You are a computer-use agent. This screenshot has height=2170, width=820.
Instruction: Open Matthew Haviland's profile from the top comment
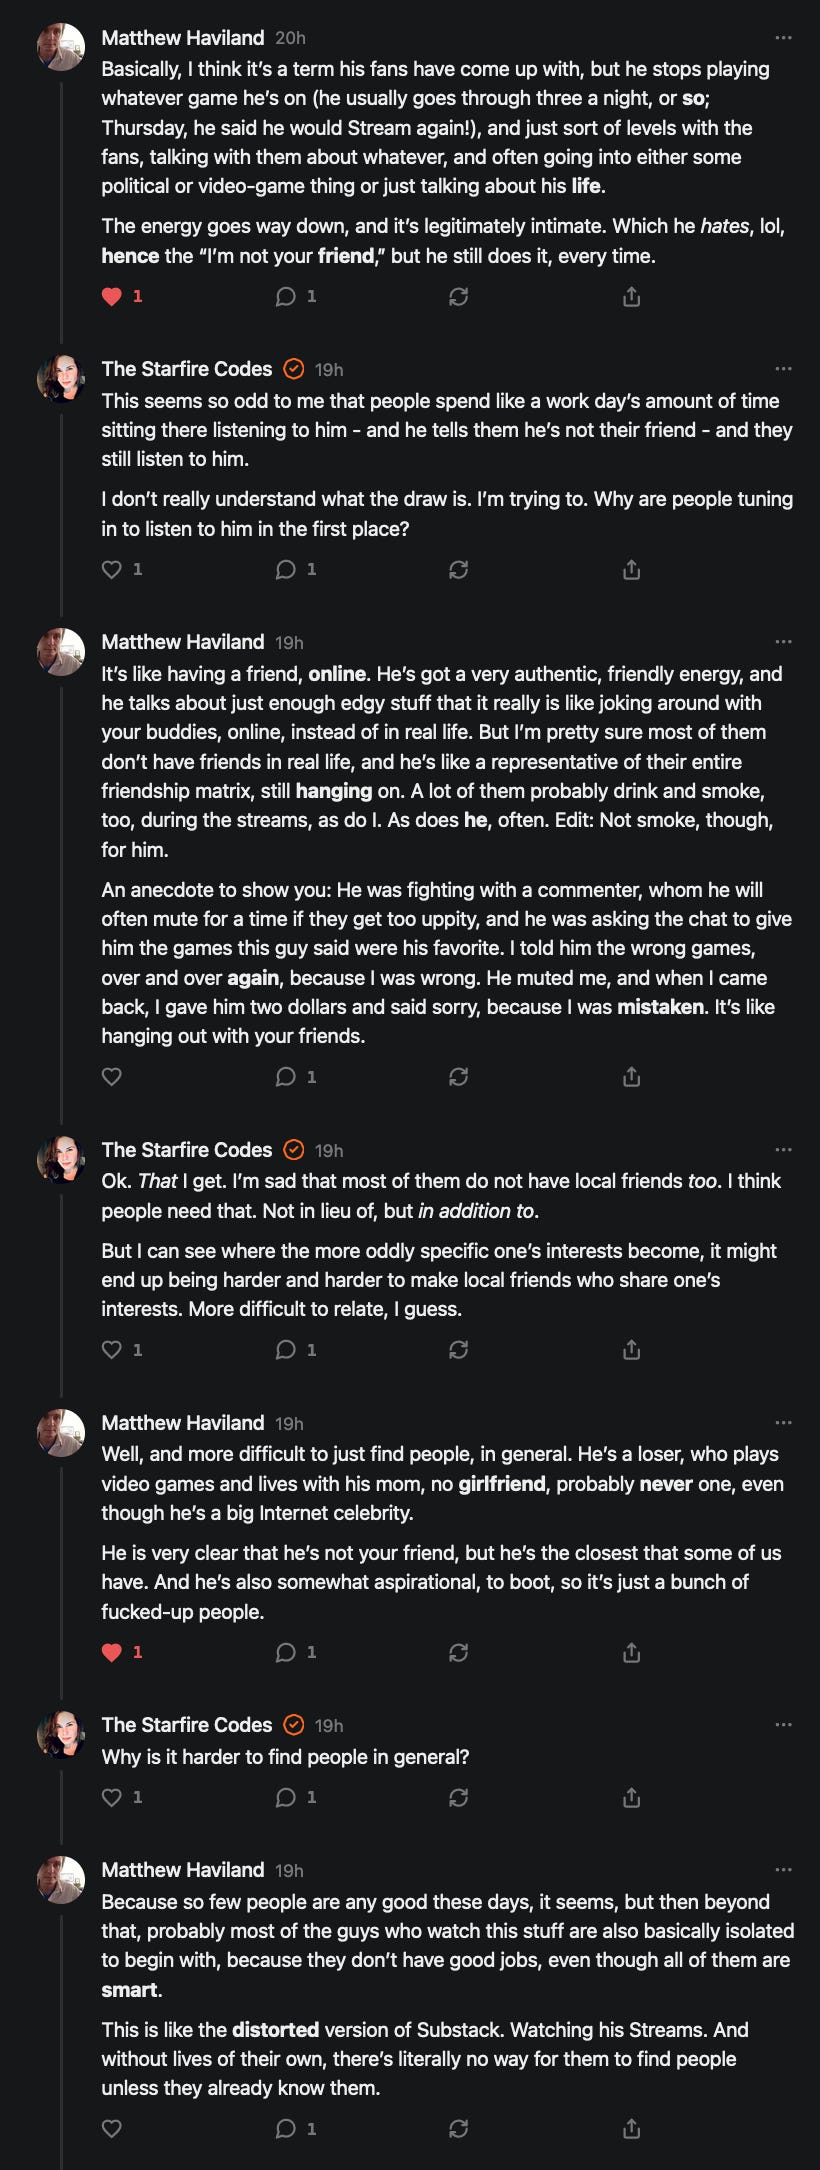pos(183,38)
